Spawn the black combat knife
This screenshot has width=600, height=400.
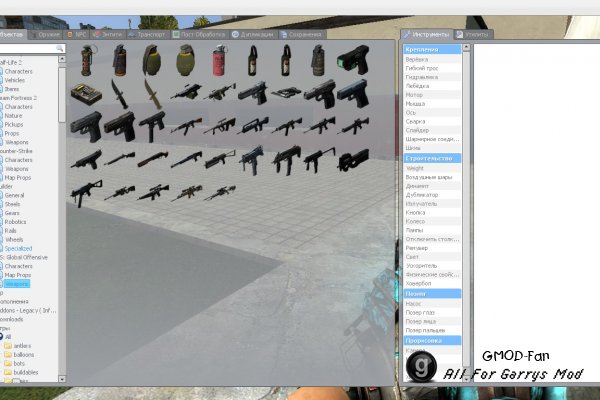pyautogui.click(x=119, y=94)
